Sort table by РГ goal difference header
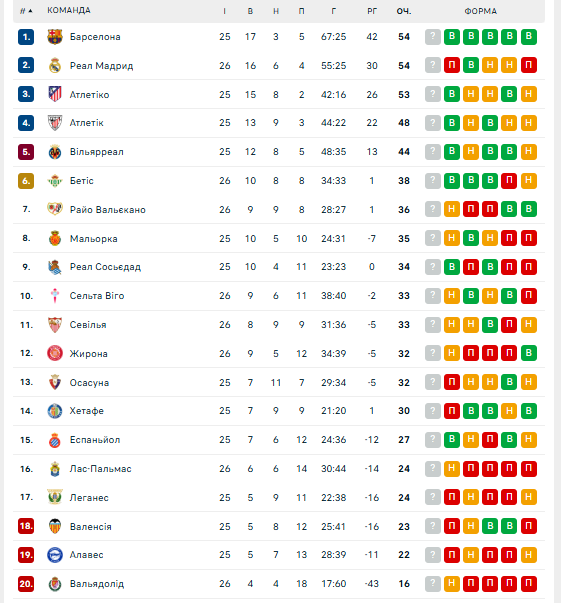 (x=371, y=11)
